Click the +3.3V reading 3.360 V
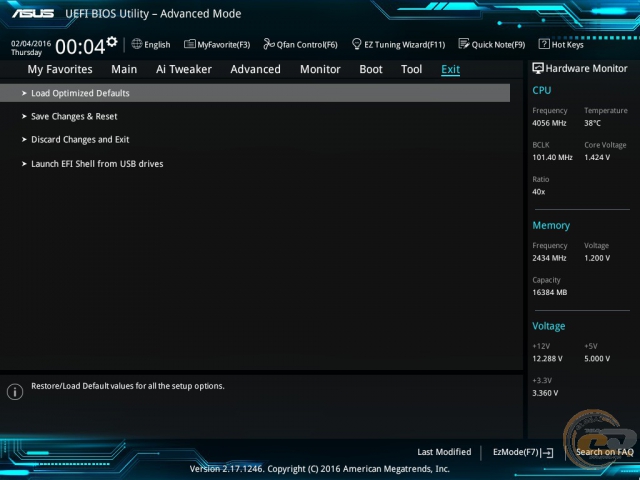640x480 pixels. pos(545,393)
